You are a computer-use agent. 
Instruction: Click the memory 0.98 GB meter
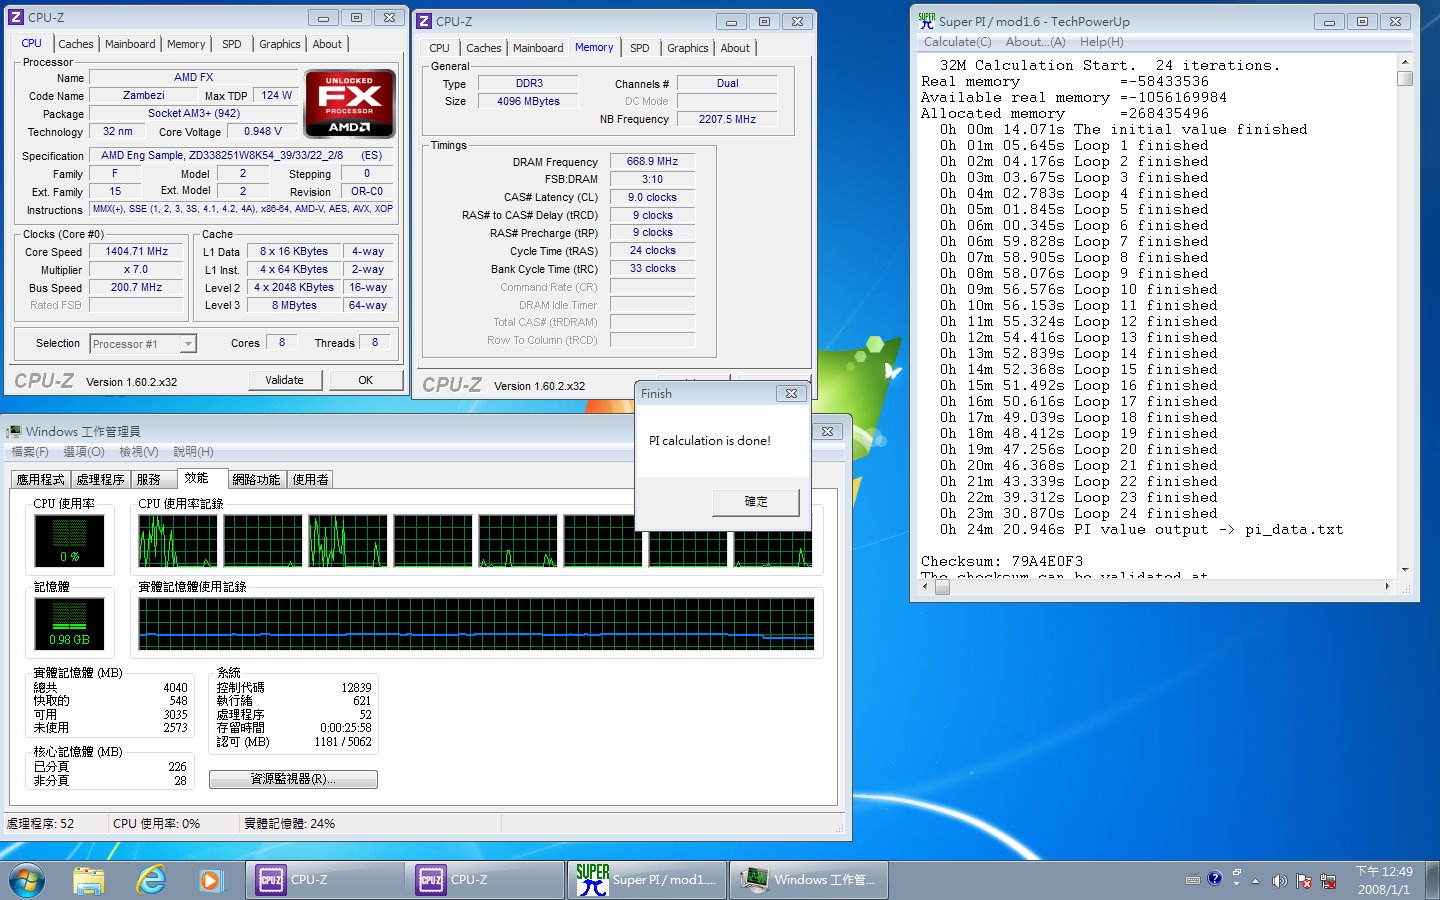(x=69, y=624)
